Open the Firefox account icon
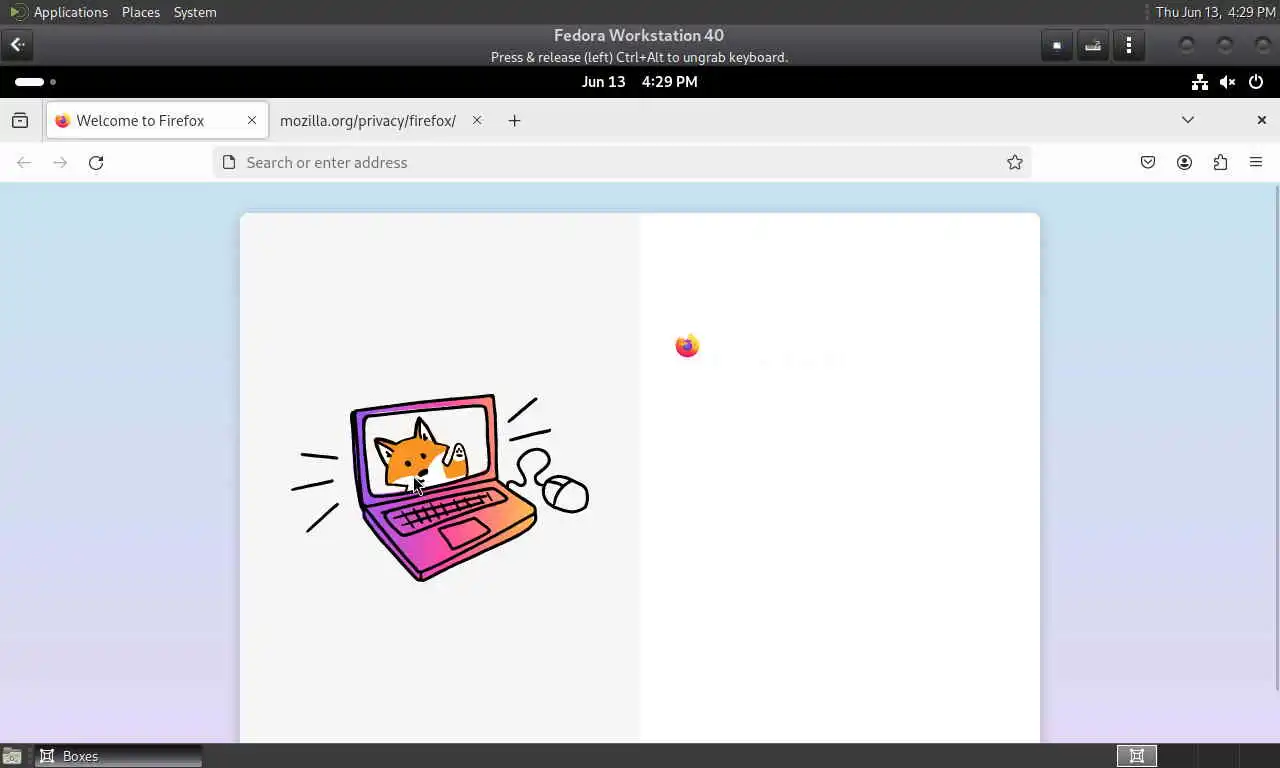 click(x=1184, y=162)
